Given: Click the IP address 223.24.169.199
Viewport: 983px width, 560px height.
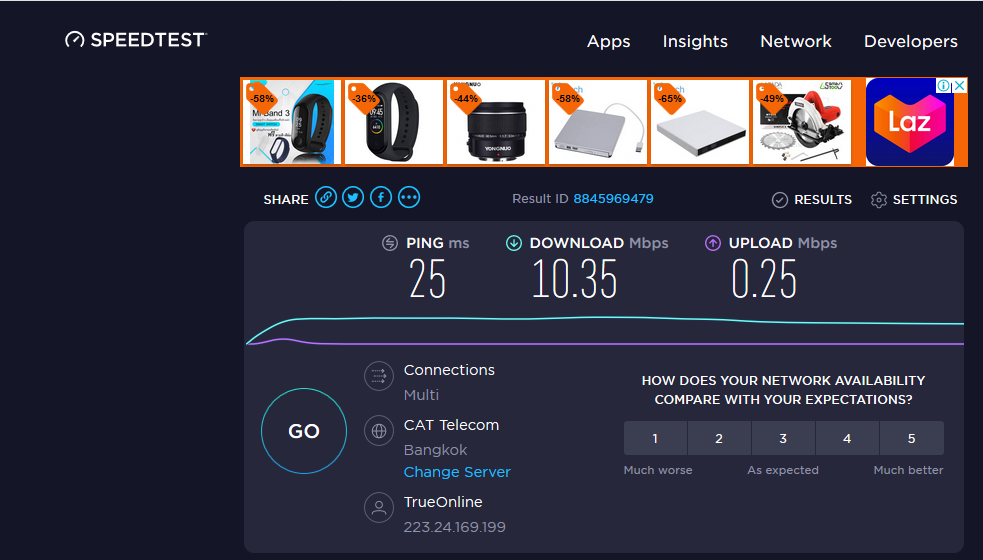Looking at the screenshot, I should click(455, 527).
